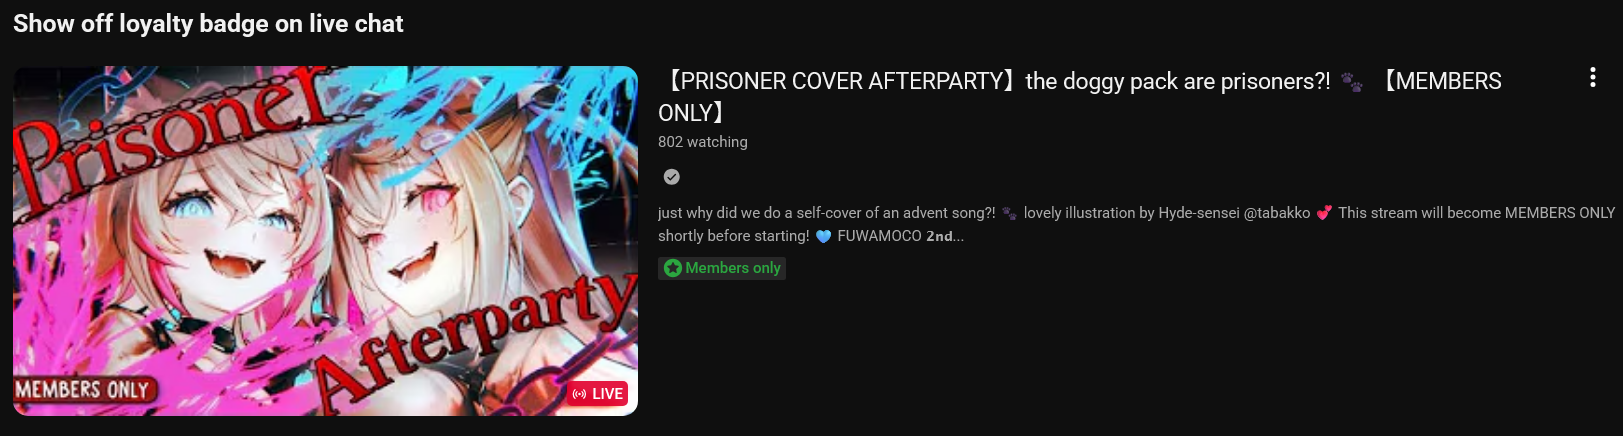Open the three-dot more options menu
The height and width of the screenshot is (436, 1623).
[x=1592, y=78]
